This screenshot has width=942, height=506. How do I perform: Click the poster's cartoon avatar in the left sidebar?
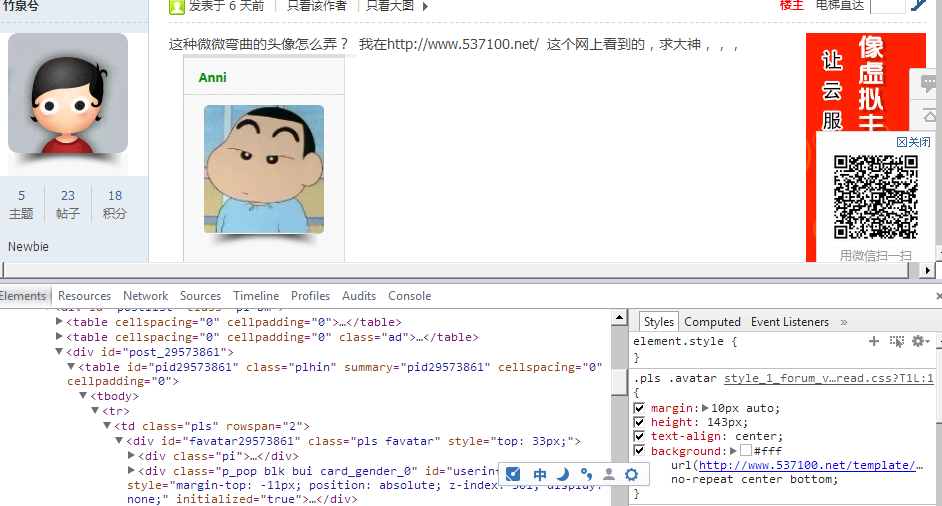point(68,93)
